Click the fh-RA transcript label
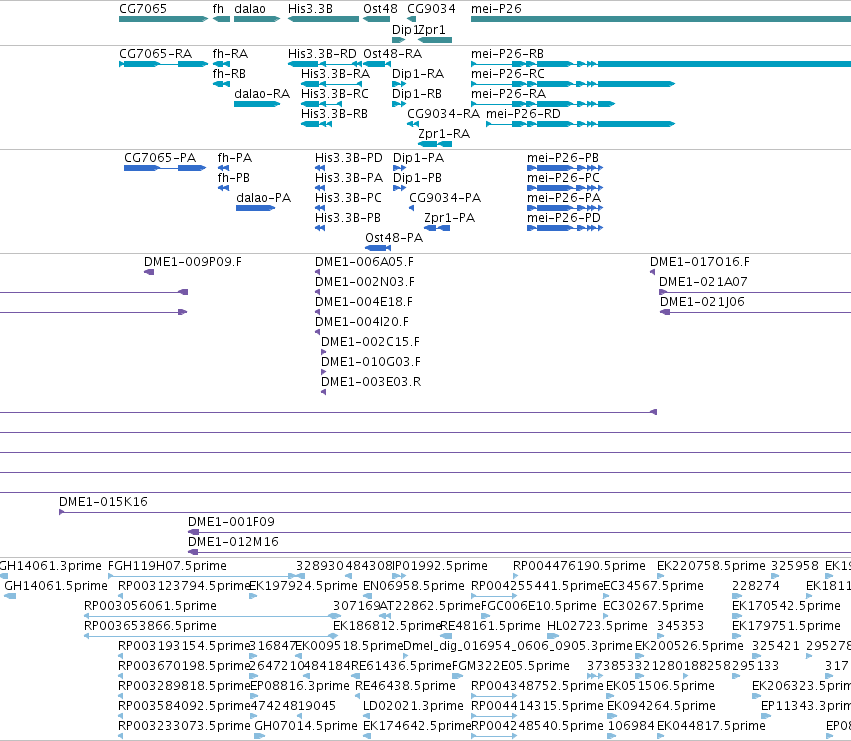Screen dimensions: 851x741 click(230, 54)
